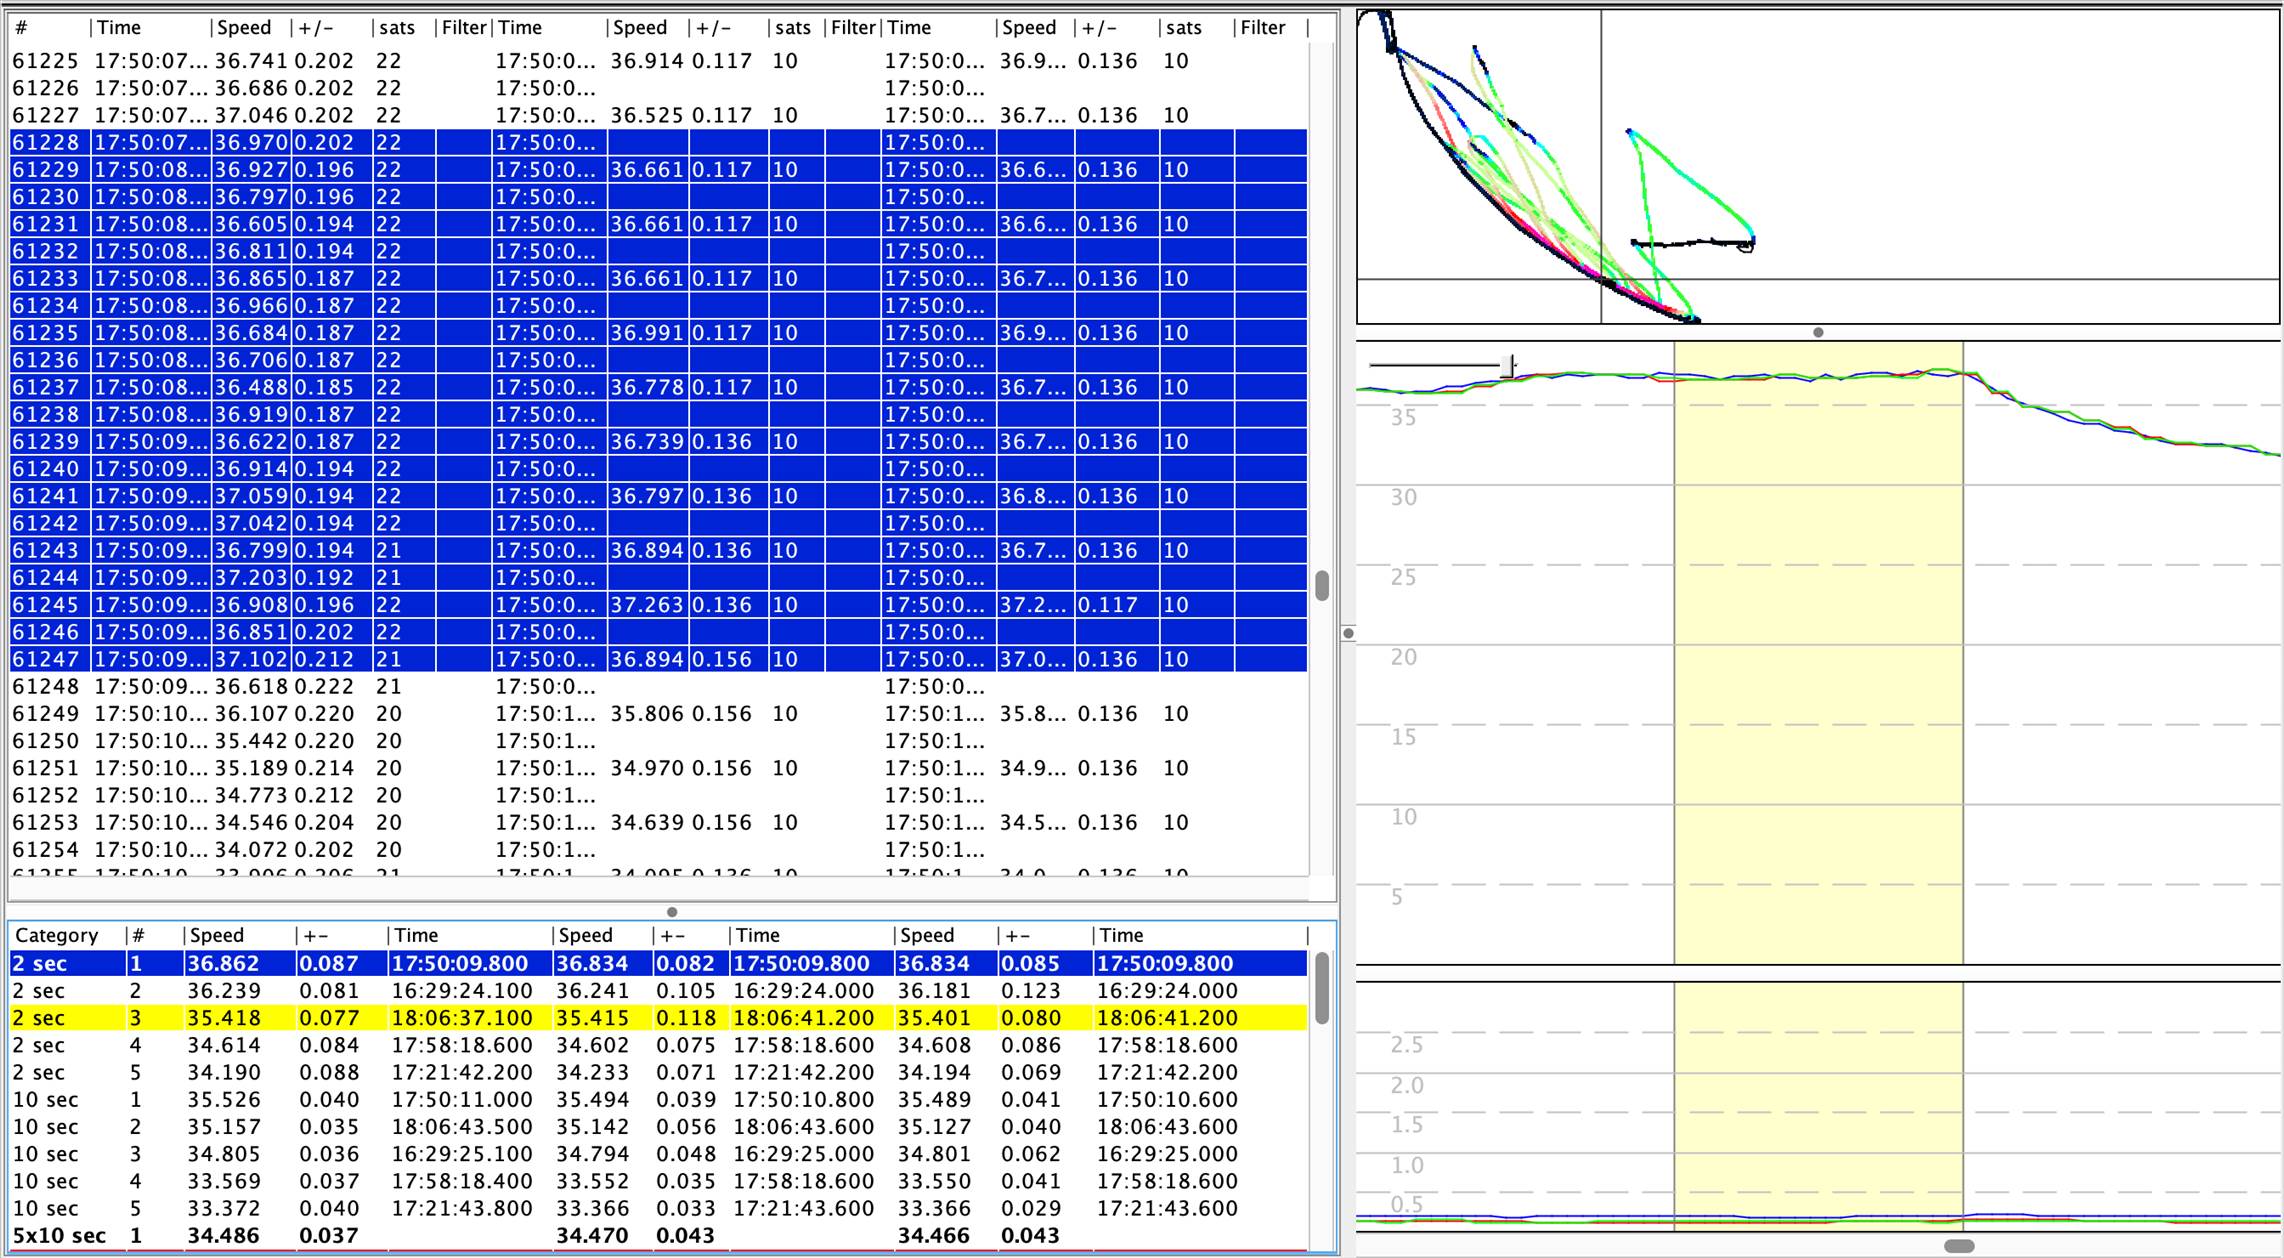Click divider dot between map and graph
Viewport: 2284px width, 1258px height.
click(x=1818, y=333)
